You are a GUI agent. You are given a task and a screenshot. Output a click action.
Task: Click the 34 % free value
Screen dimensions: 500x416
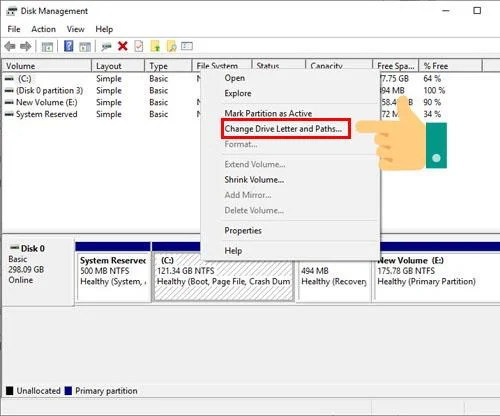[432, 114]
